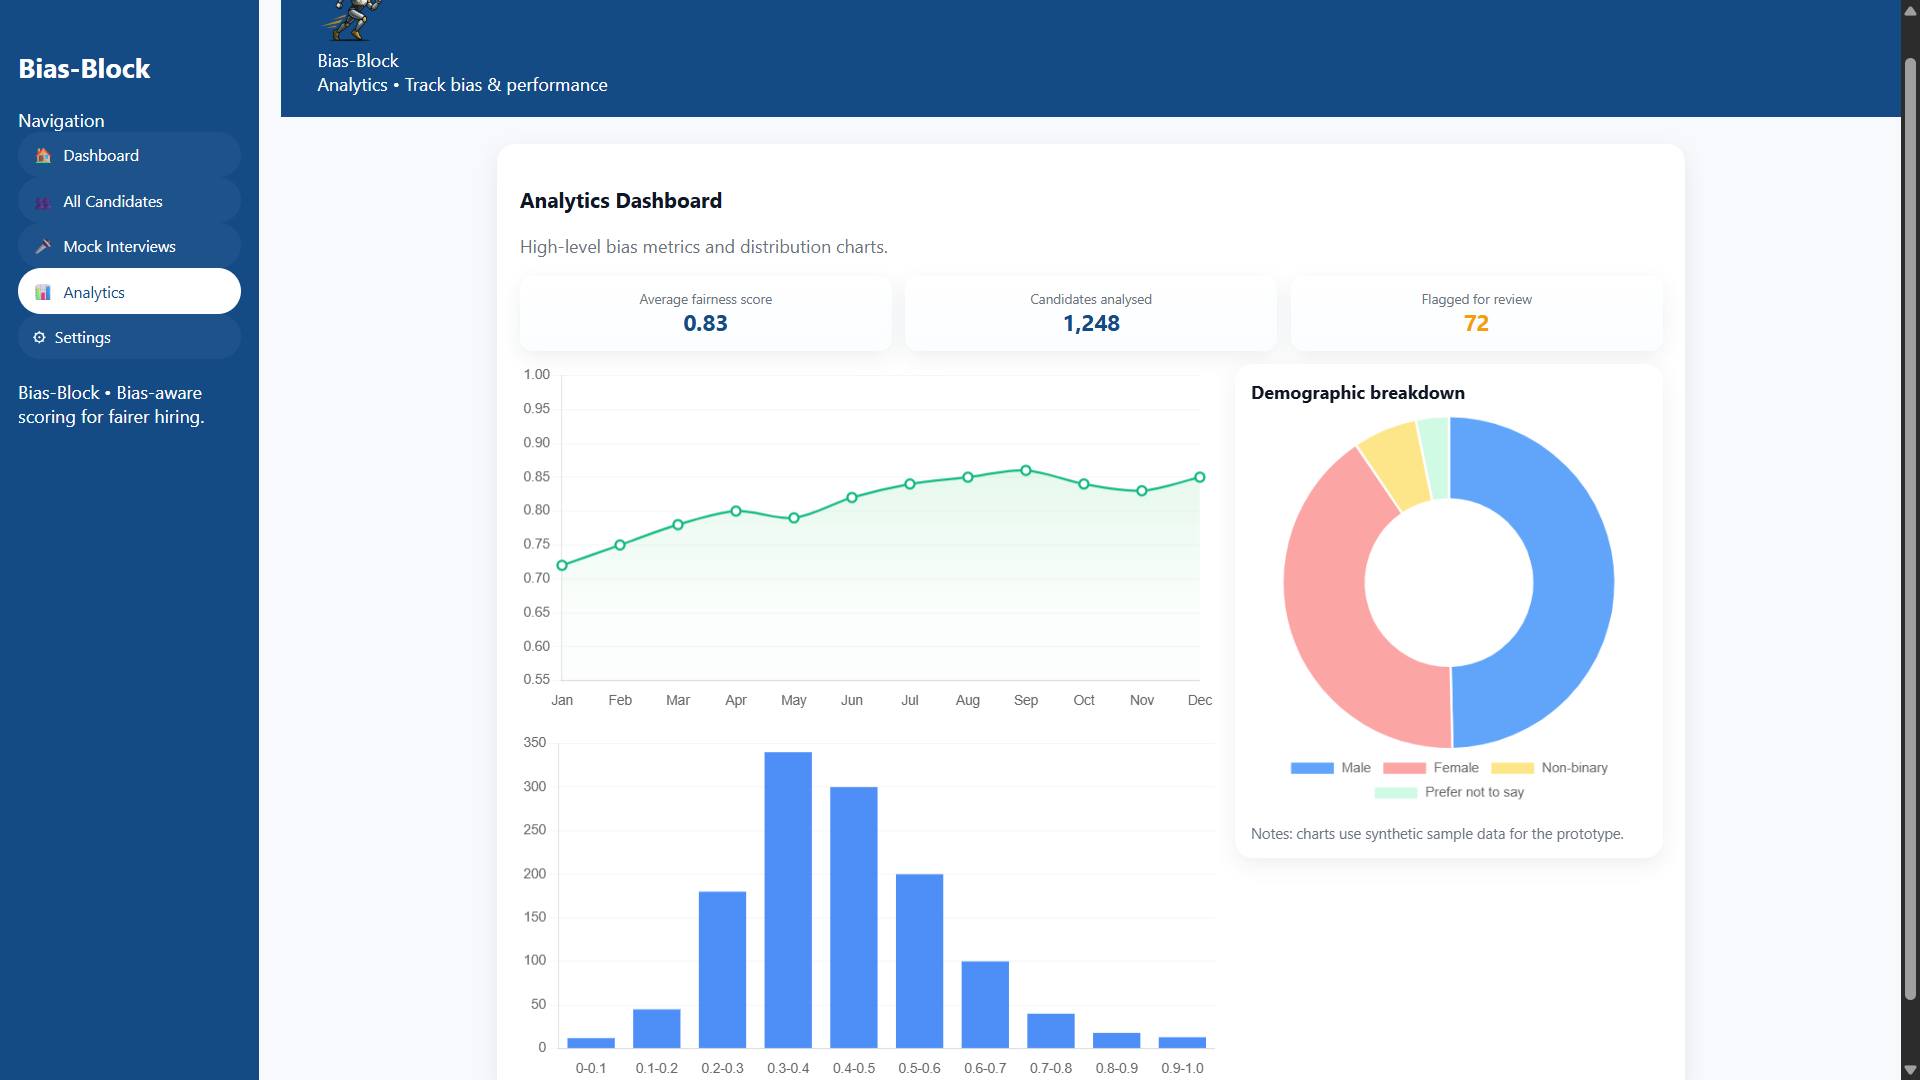Toggle Non-binary series in legend
This screenshot has width=1920, height=1080.
click(1549, 768)
